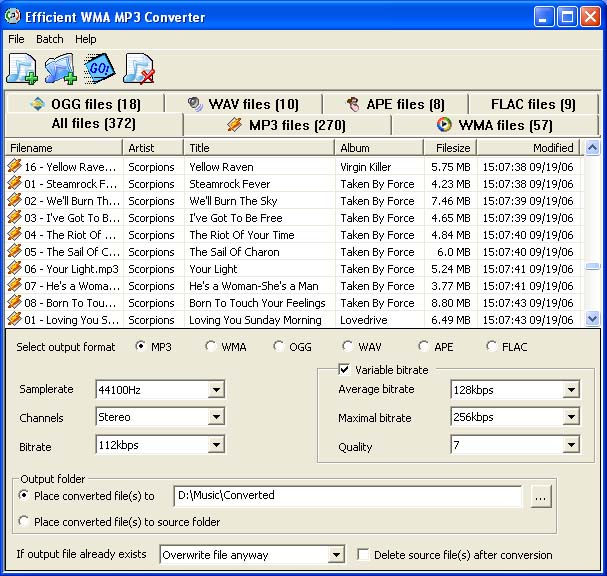This screenshot has height=576, width=607.
Task: Click the Virgin Killer album cell
Action: [365, 167]
